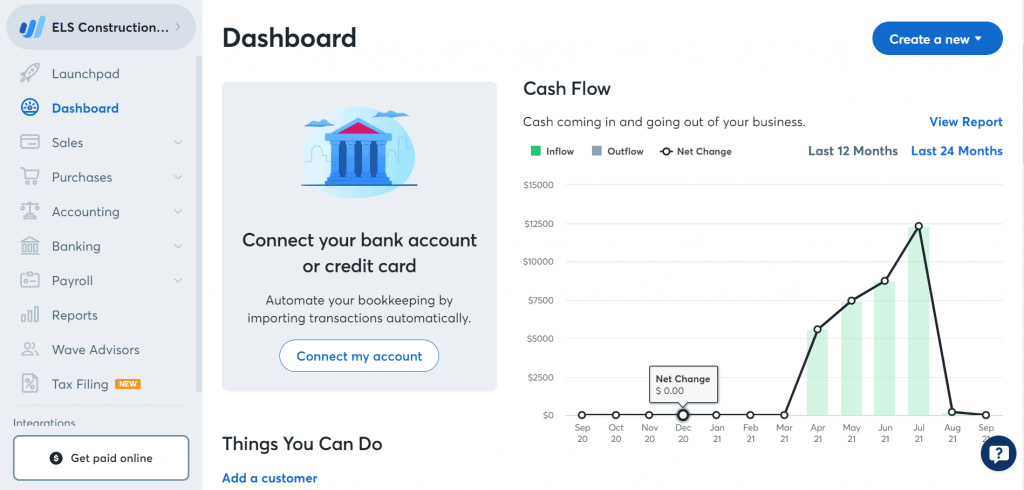Click the Connect my account button
This screenshot has height=490, width=1024.
coord(359,356)
